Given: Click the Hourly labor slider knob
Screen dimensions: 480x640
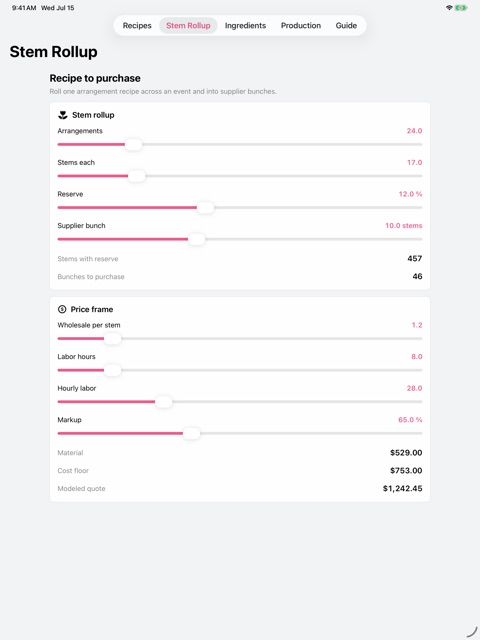Looking at the screenshot, I should pyautogui.click(x=163, y=402).
